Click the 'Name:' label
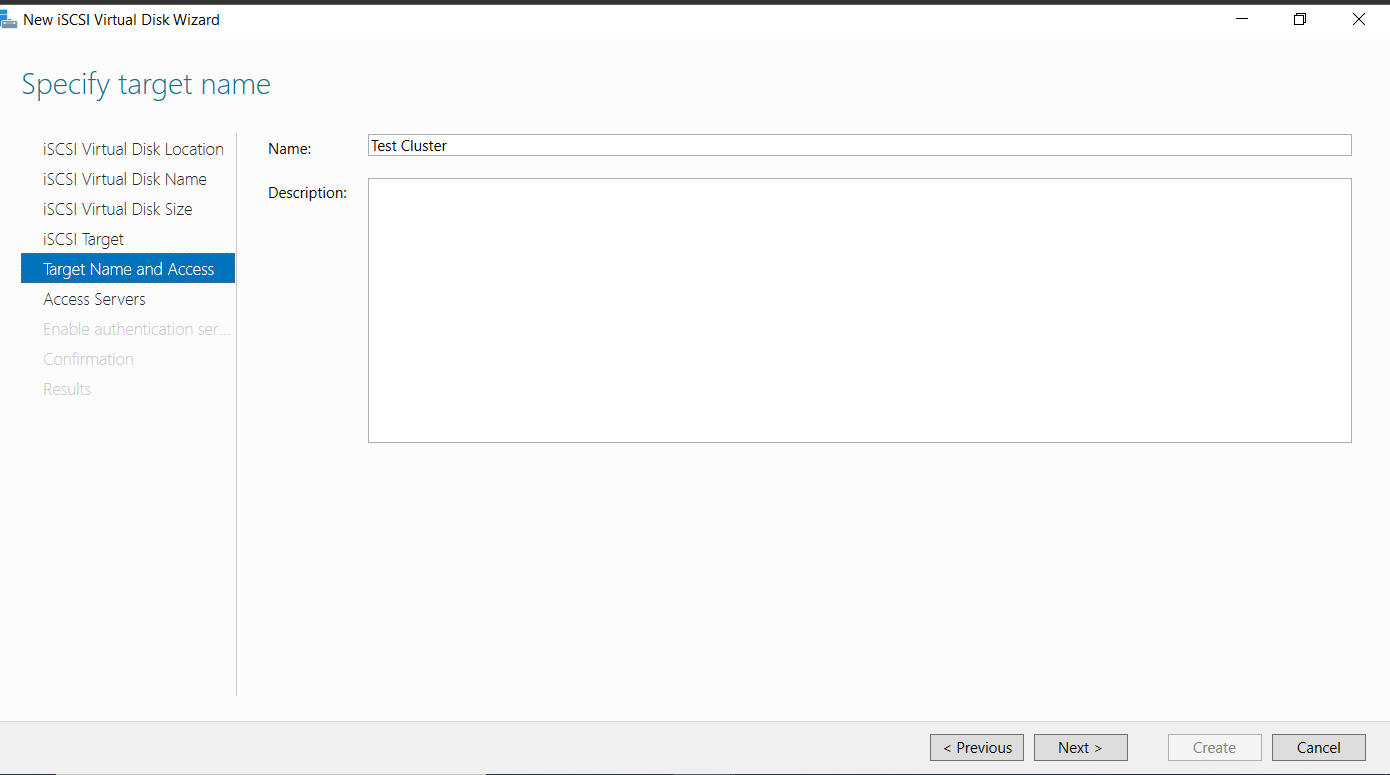The image size is (1390, 775). click(290, 148)
